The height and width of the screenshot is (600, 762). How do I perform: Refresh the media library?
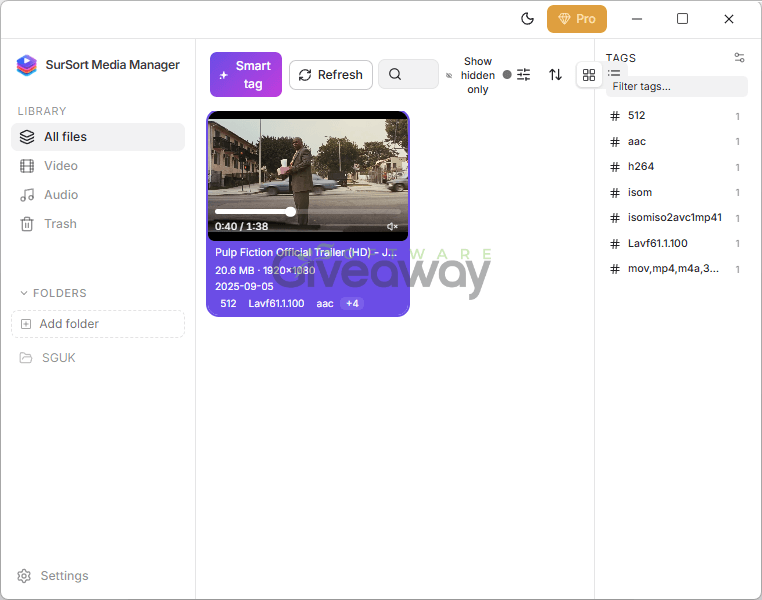pyautogui.click(x=331, y=75)
